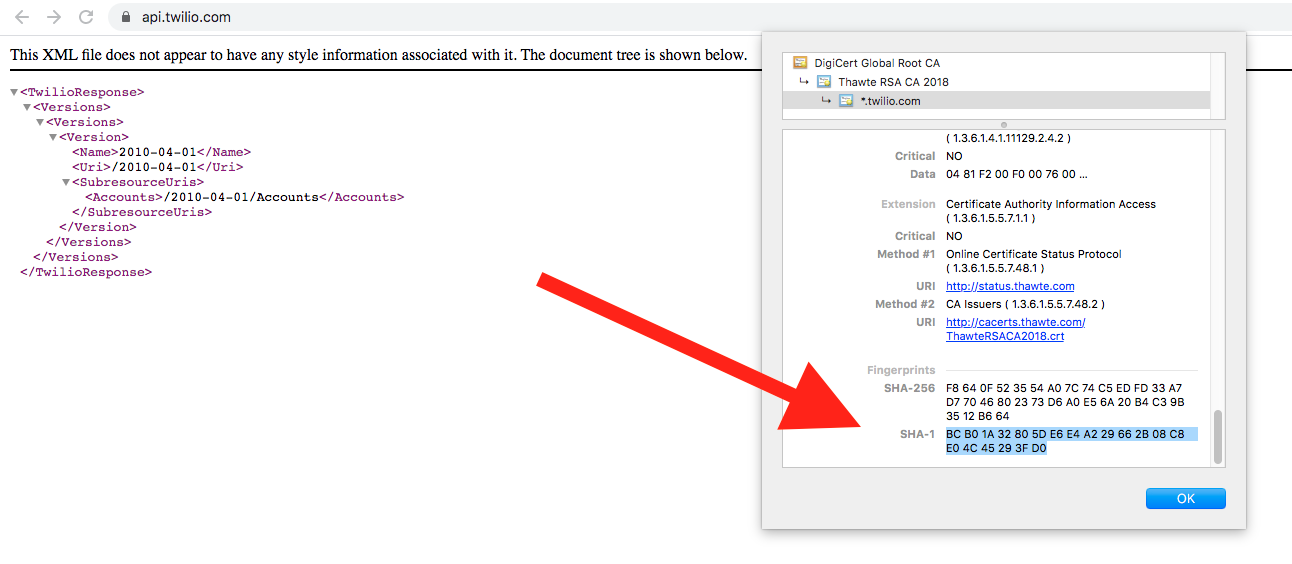Select the Thawte RSA CA 2018 certificate icon
Image resolution: width=1292 pixels, height=564 pixels.
pos(824,82)
